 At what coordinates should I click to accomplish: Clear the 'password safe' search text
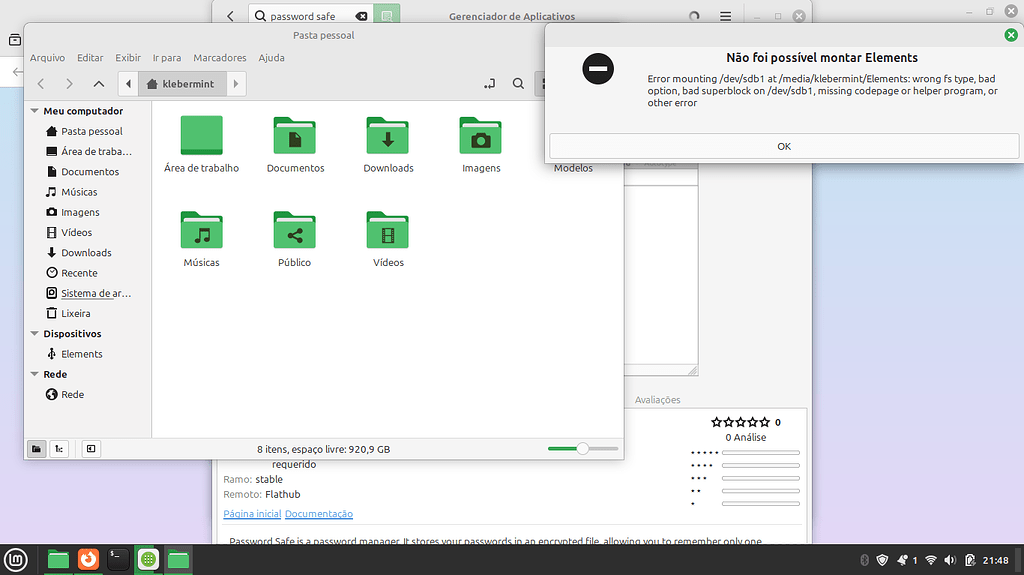361,16
